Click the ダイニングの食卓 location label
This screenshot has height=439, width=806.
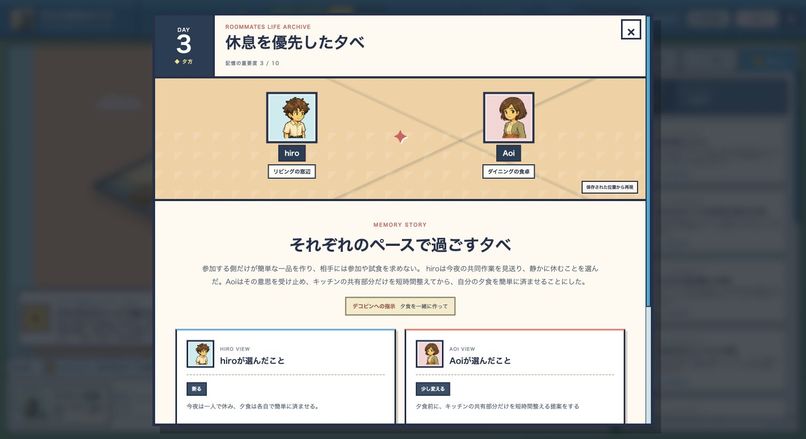pyautogui.click(x=508, y=172)
